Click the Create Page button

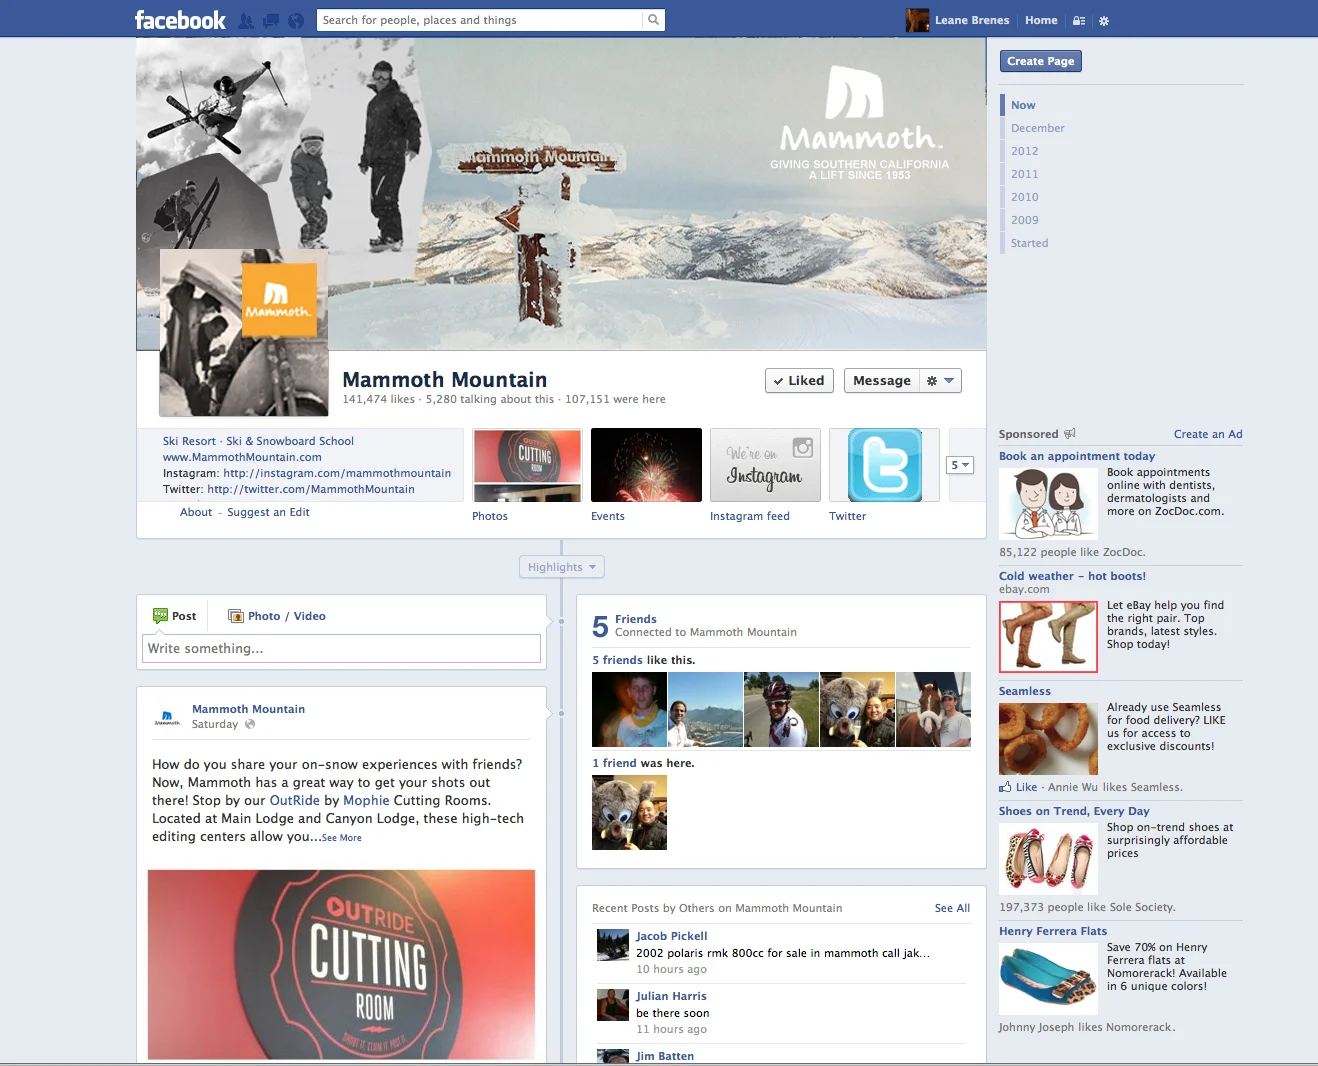1040,61
